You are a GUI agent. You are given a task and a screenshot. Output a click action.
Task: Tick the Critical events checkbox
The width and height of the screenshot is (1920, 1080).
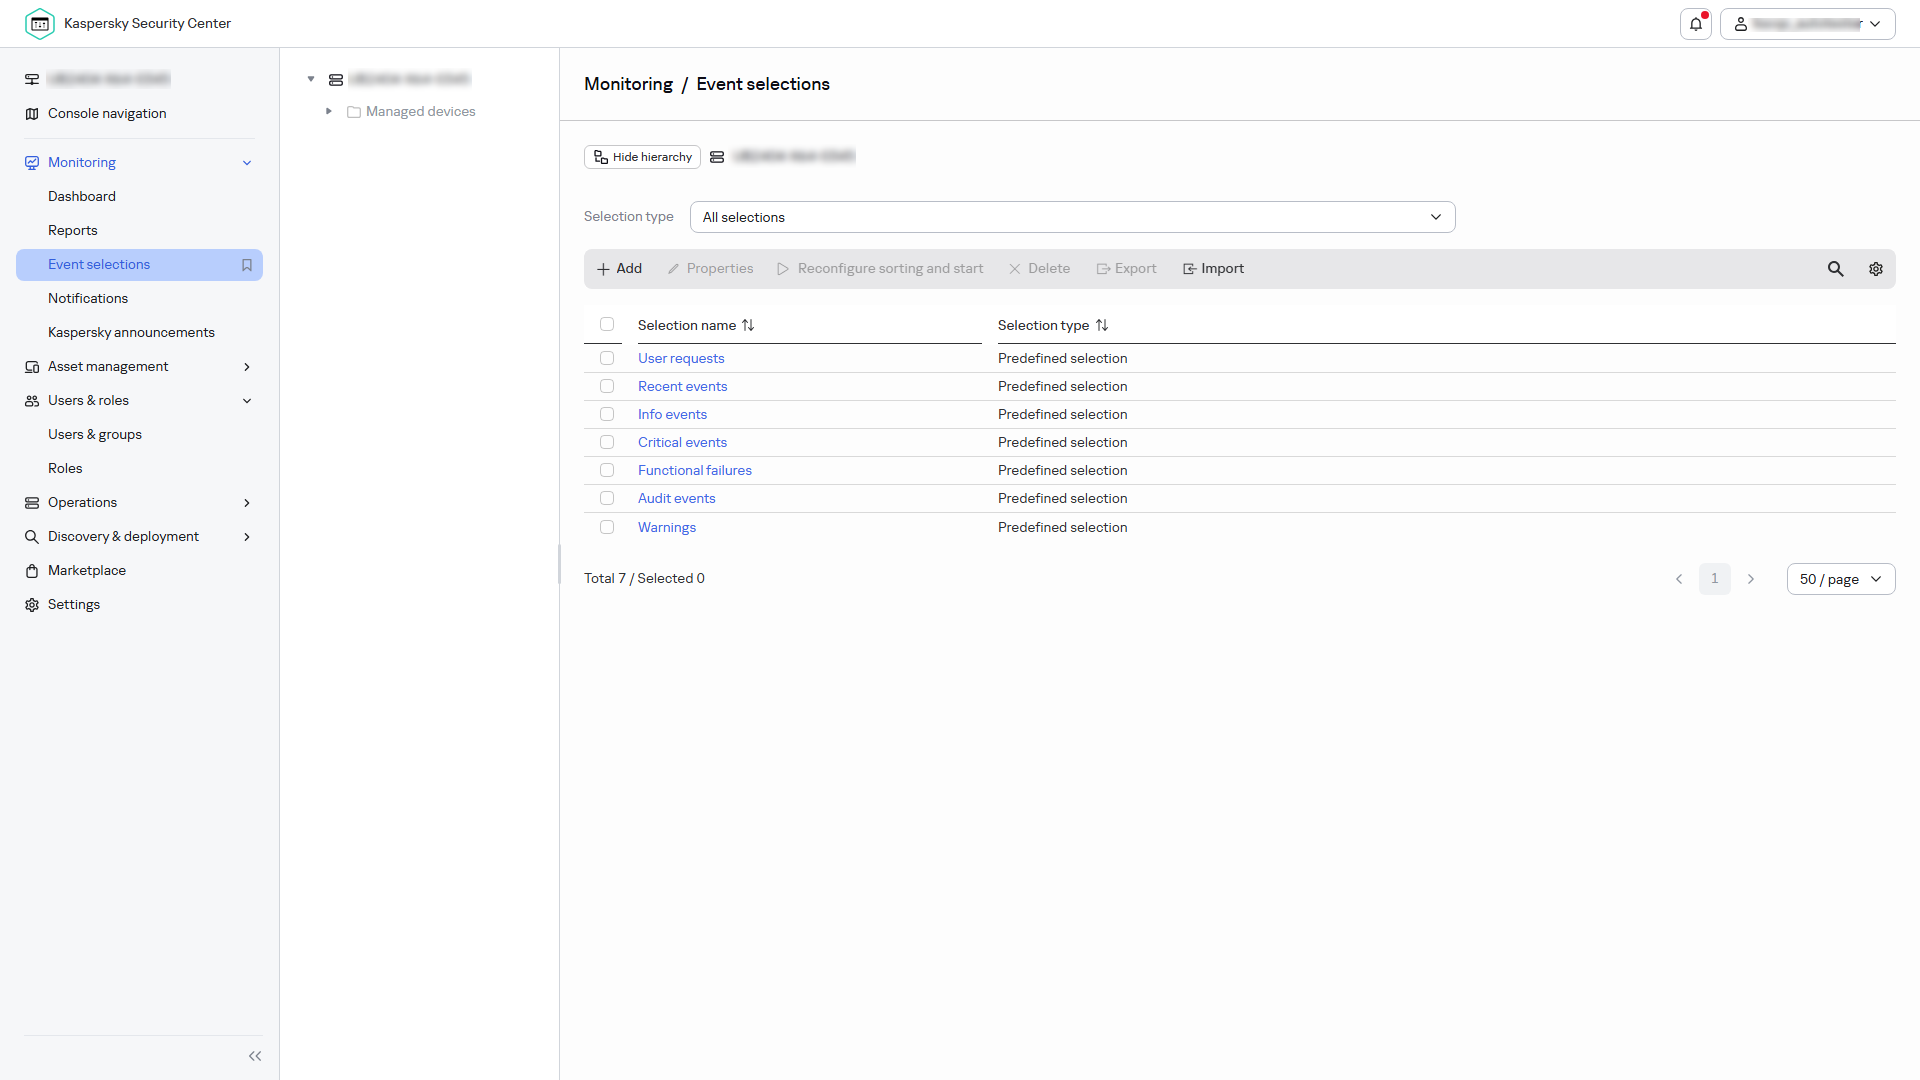click(607, 442)
